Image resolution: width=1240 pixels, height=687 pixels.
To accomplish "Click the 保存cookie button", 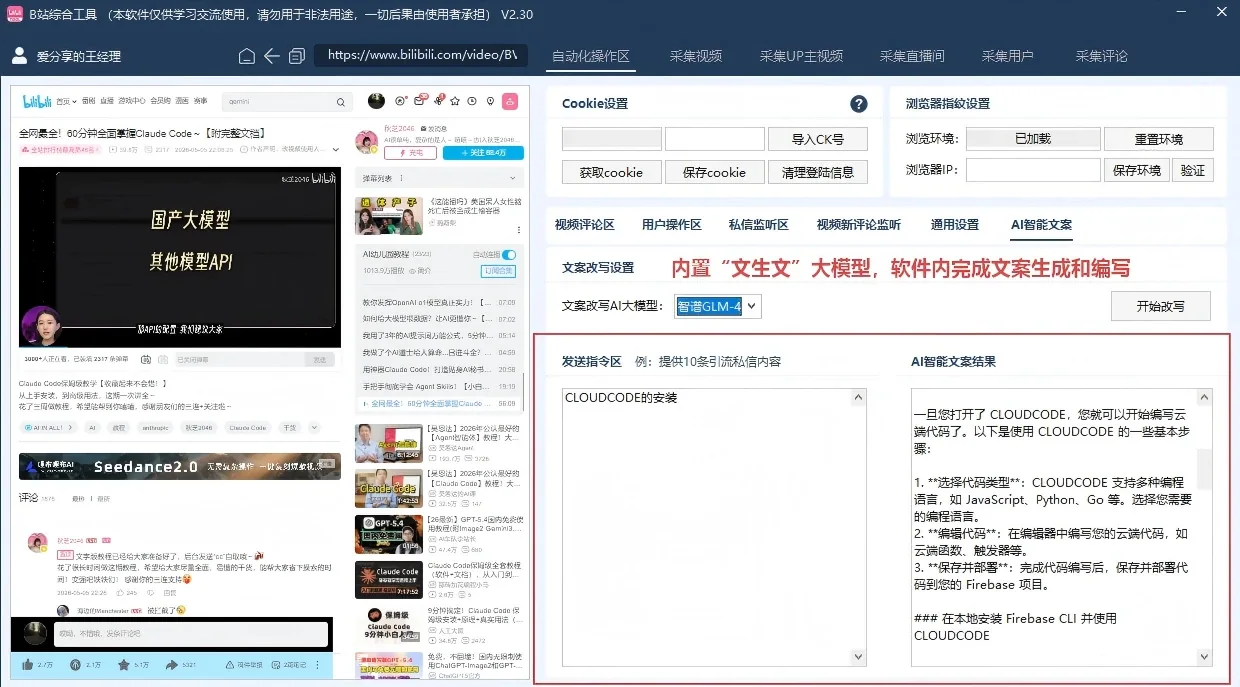I will 714,171.
